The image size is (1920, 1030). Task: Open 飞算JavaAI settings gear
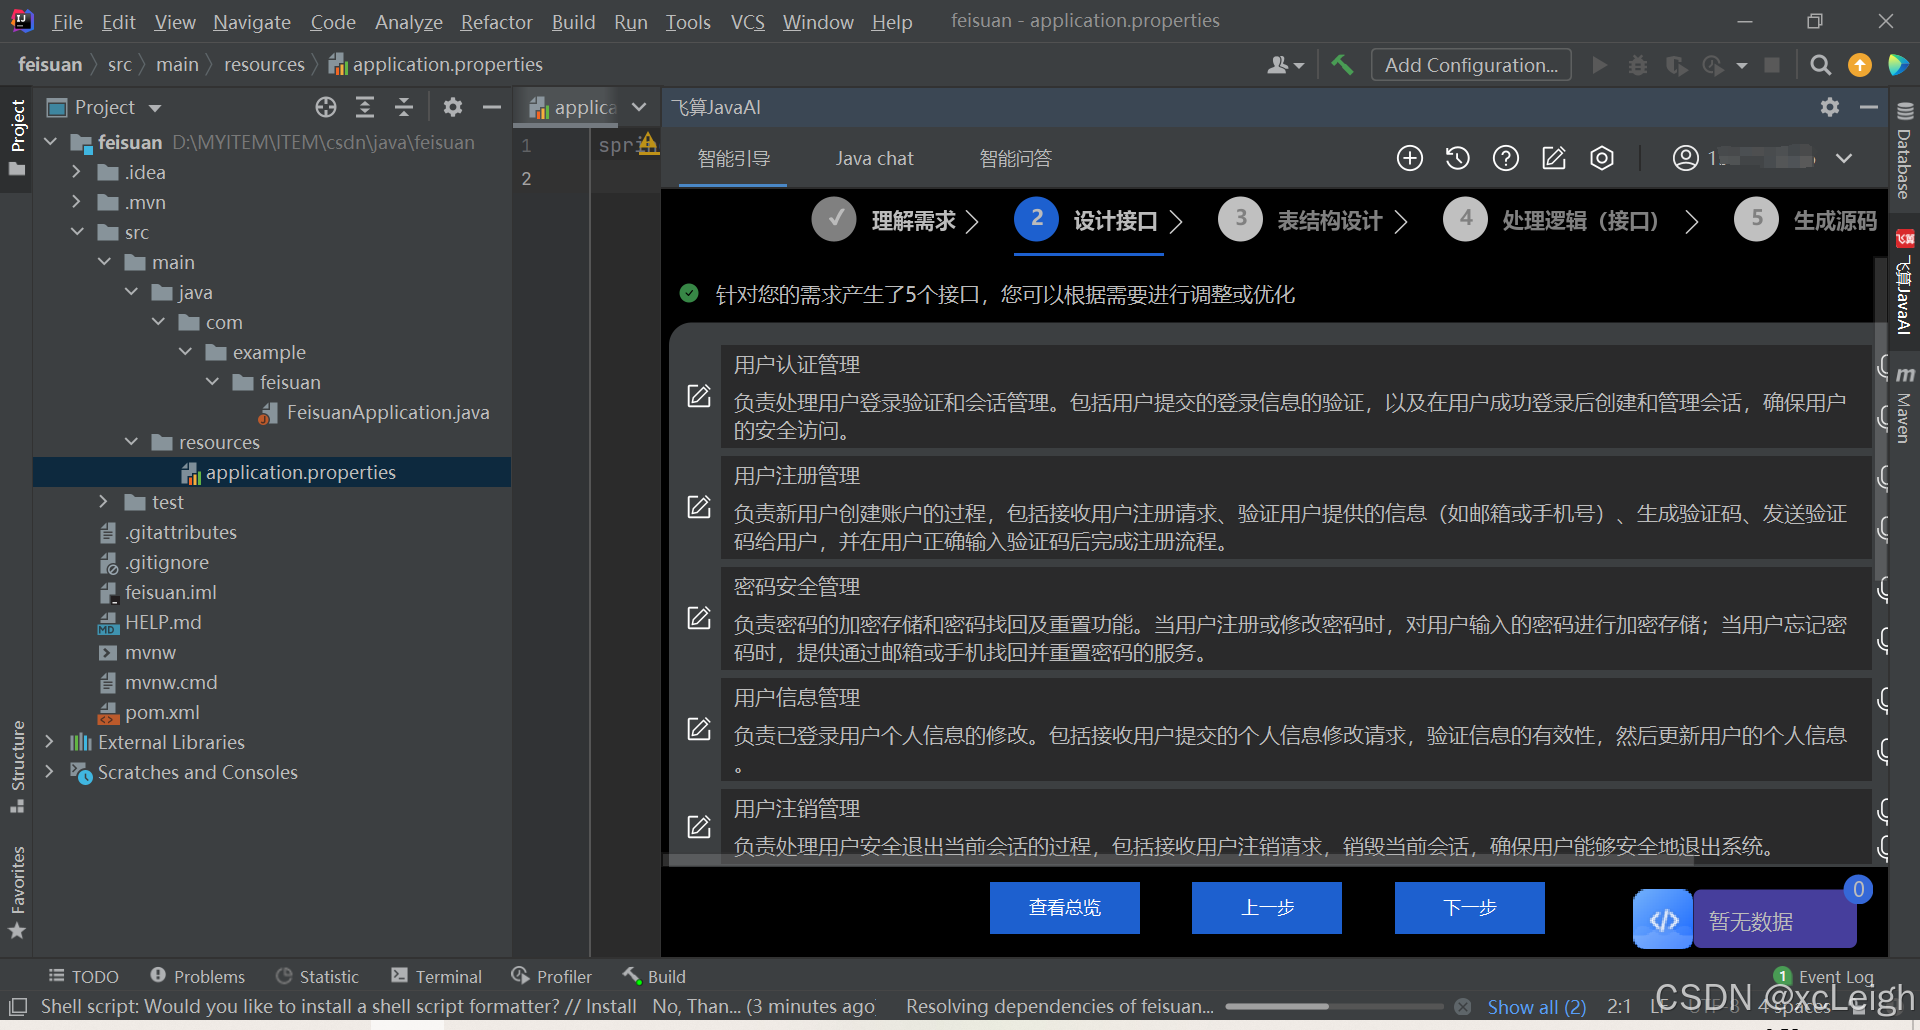point(1602,158)
